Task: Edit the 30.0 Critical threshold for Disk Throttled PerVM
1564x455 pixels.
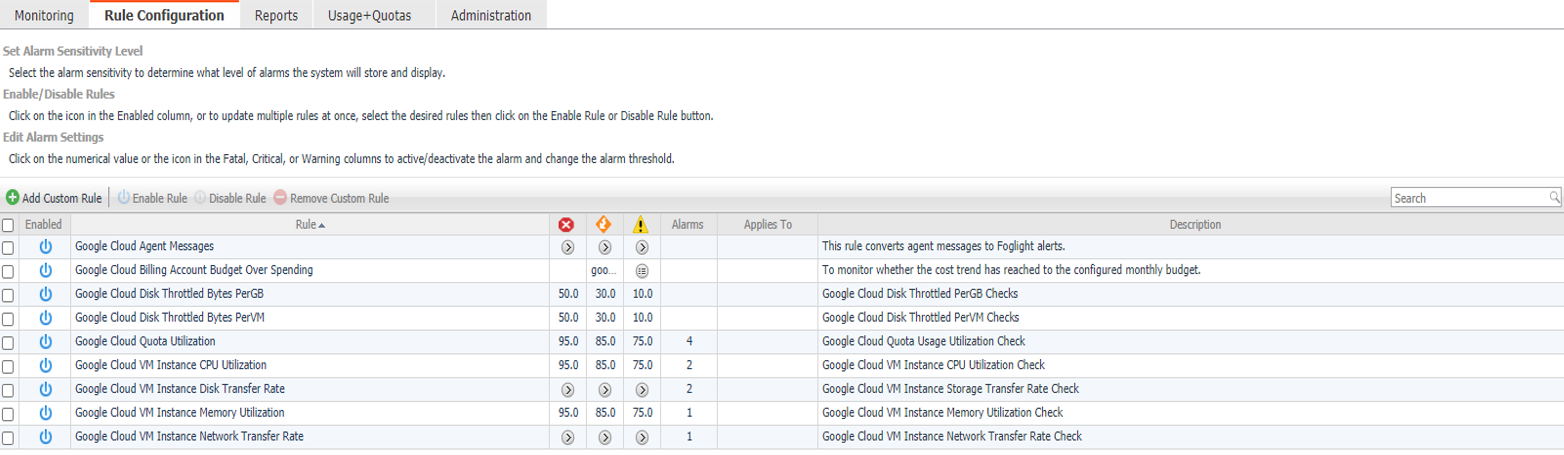Action: pyautogui.click(x=605, y=318)
